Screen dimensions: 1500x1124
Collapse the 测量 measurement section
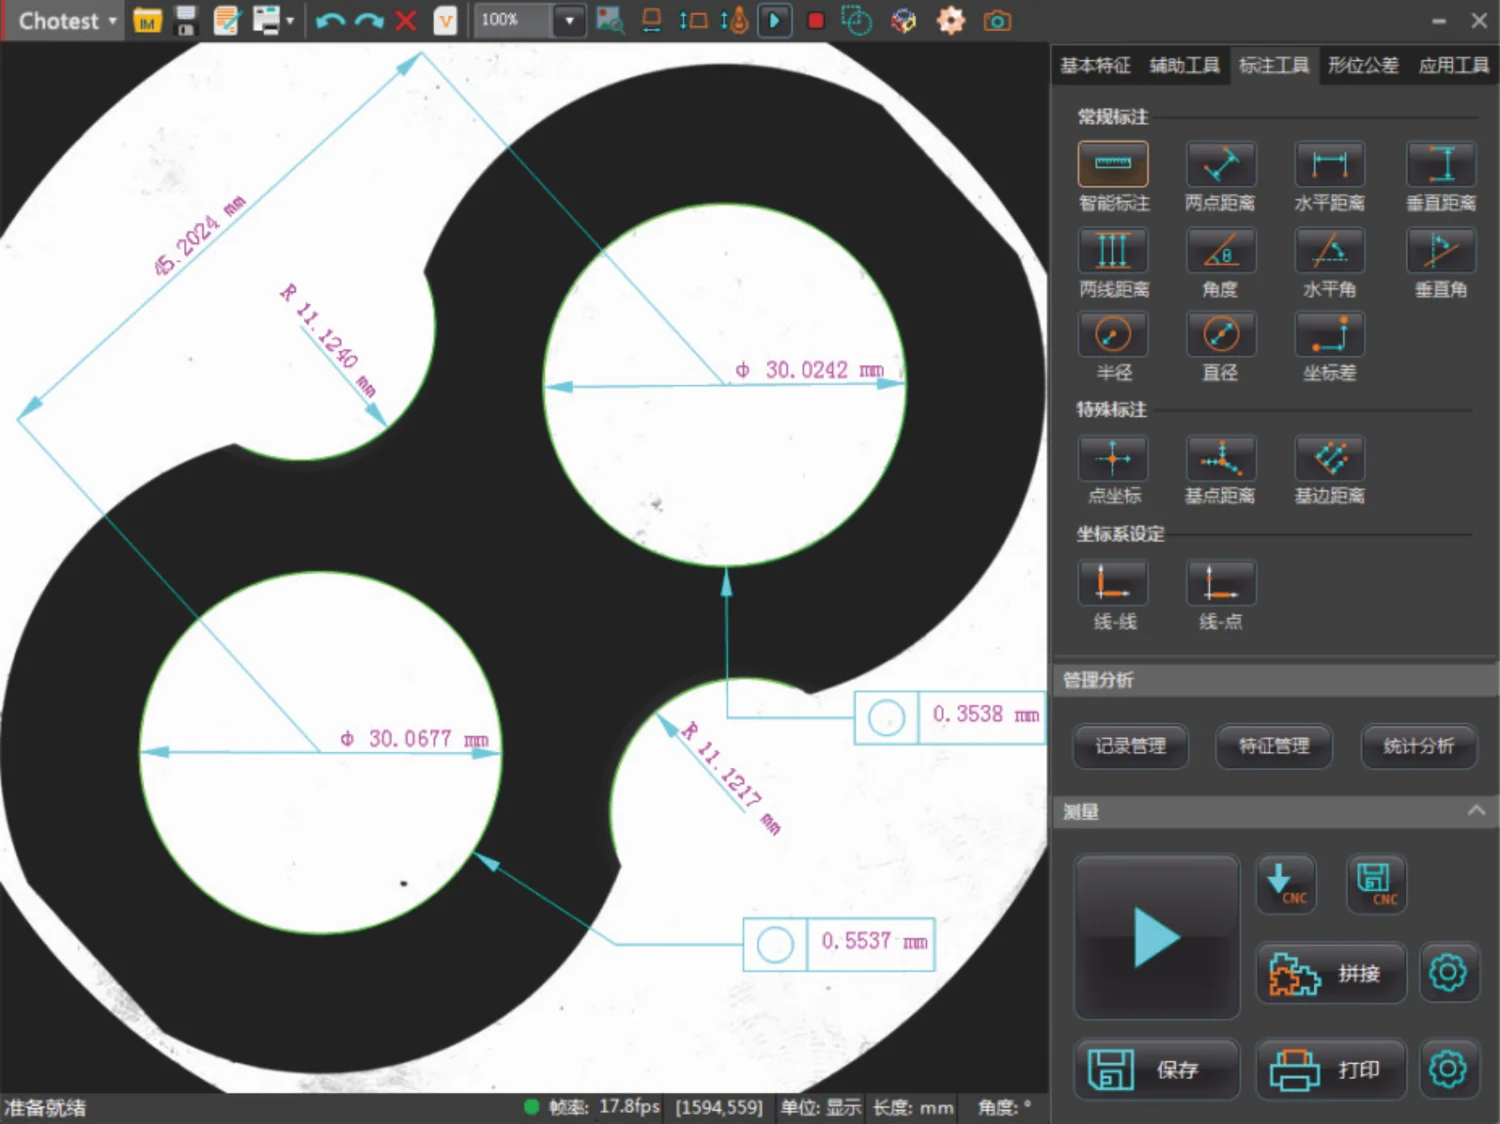[1476, 811]
